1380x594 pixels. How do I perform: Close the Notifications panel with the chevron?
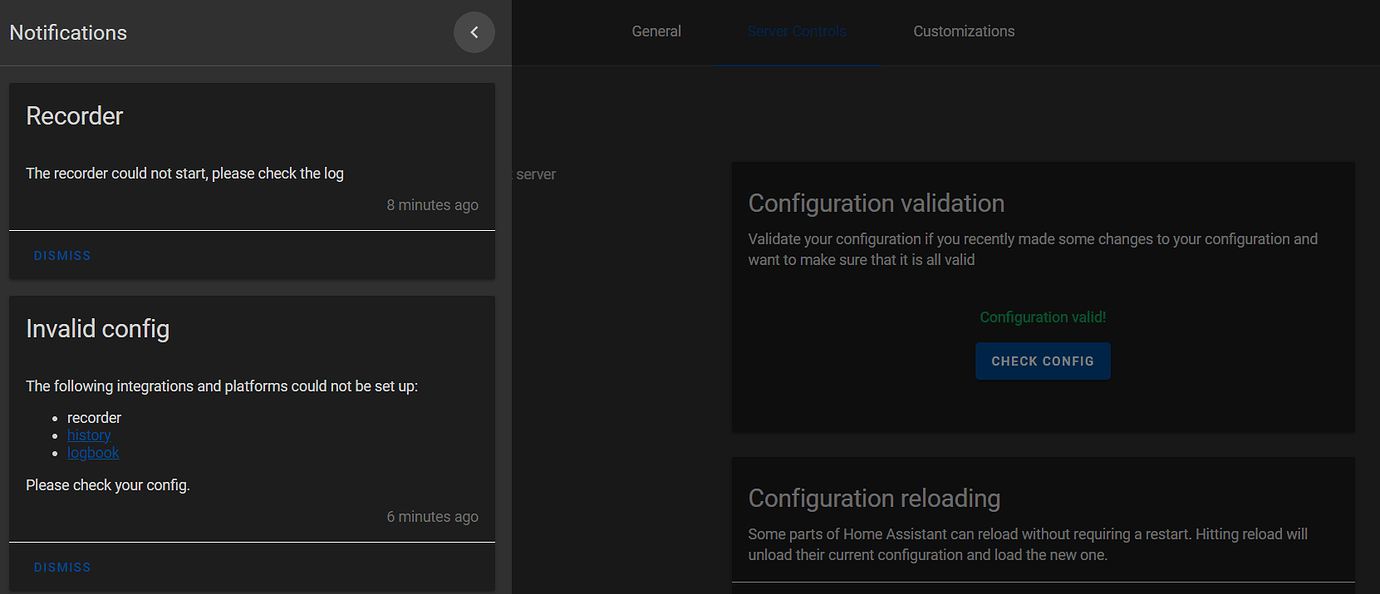[x=474, y=33]
